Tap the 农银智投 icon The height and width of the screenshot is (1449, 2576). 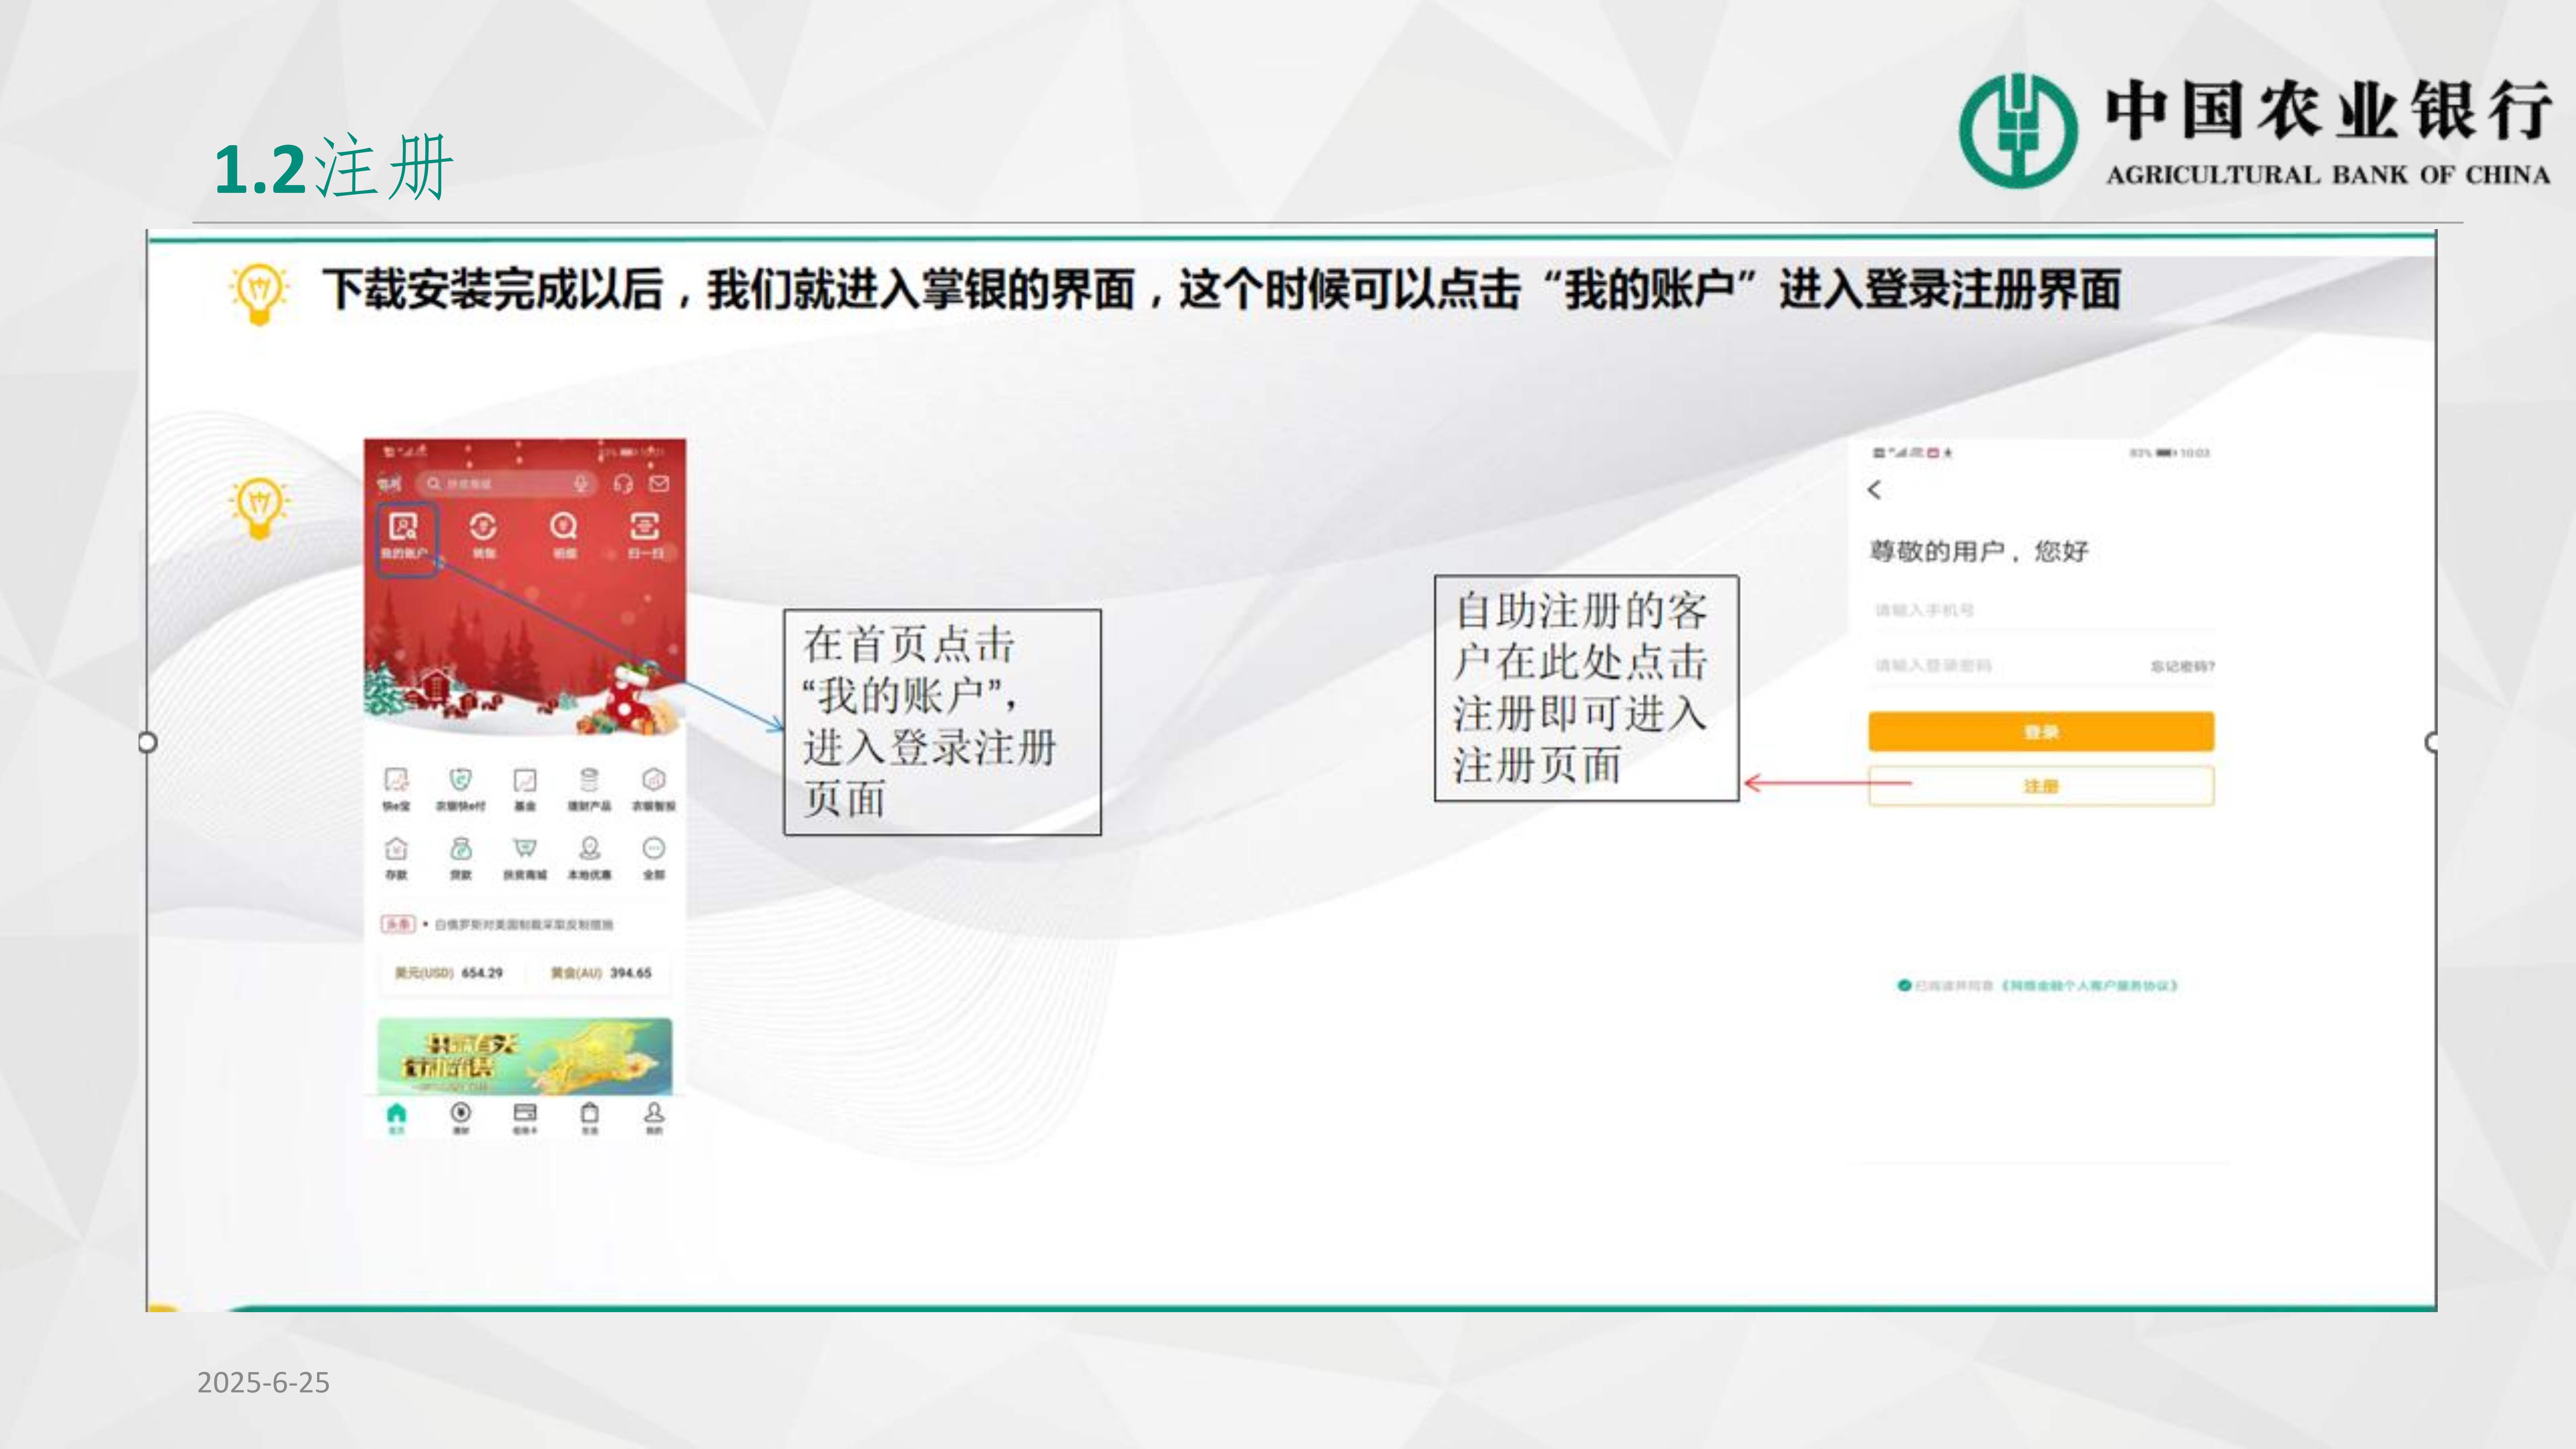pyautogui.click(x=654, y=789)
